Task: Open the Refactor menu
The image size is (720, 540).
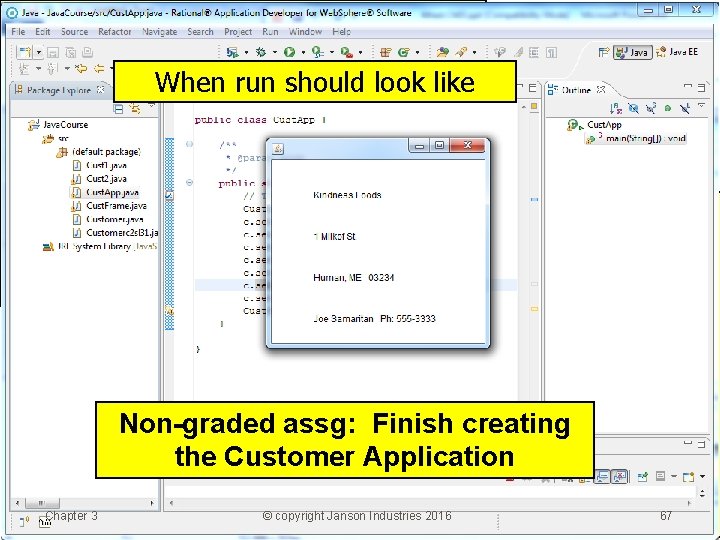Action: click(x=115, y=32)
